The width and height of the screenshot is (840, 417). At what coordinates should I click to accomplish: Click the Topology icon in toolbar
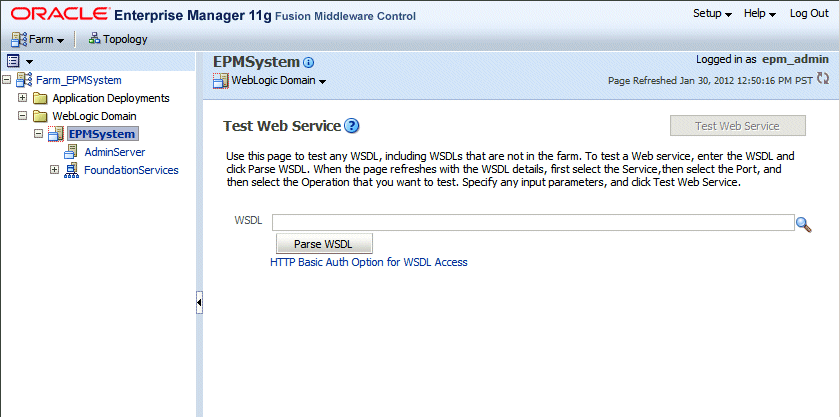tap(95, 39)
